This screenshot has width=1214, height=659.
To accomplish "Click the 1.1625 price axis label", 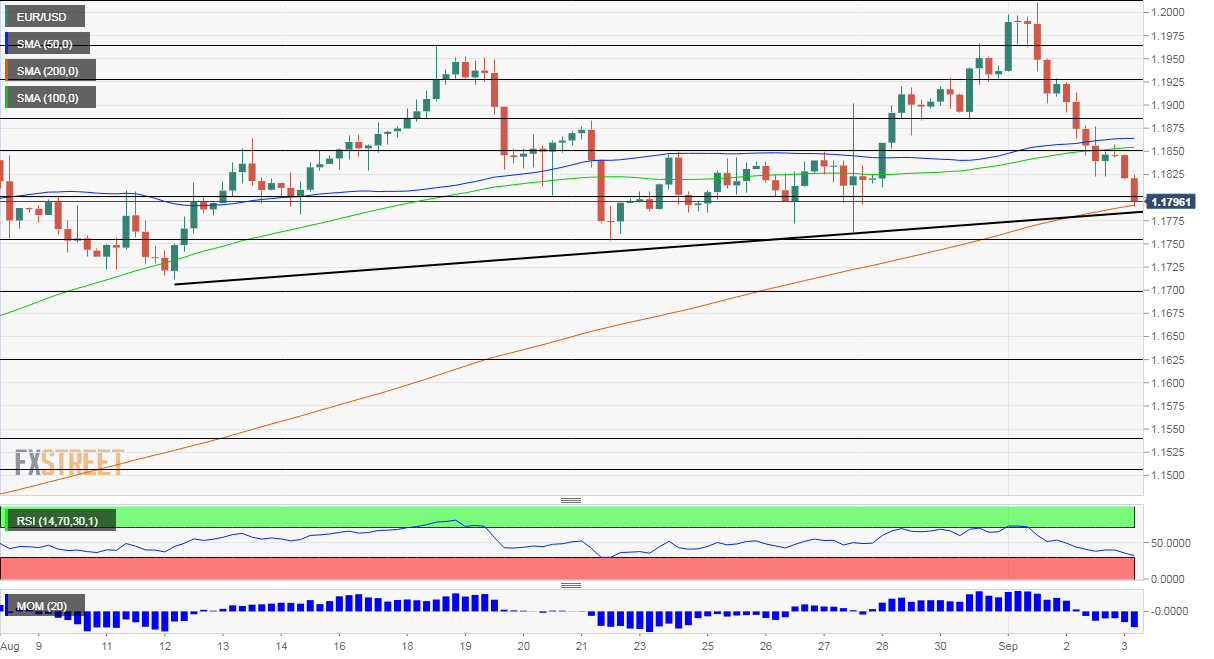I will click(1168, 360).
